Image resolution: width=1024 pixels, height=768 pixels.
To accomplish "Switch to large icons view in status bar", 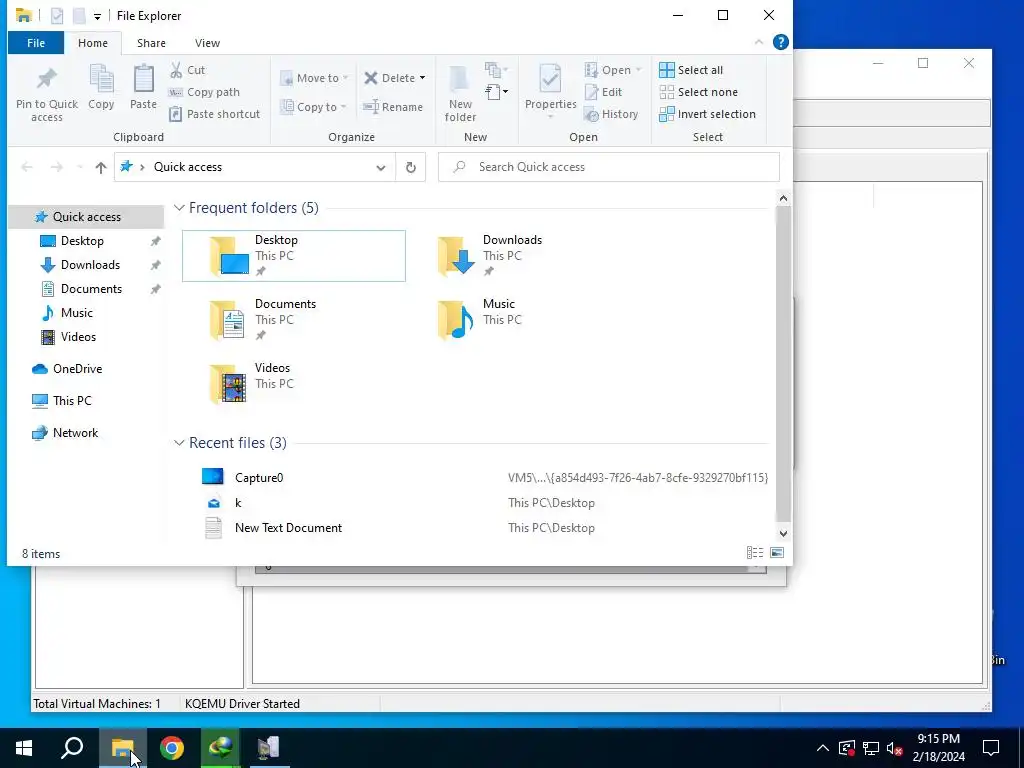I will 777,553.
